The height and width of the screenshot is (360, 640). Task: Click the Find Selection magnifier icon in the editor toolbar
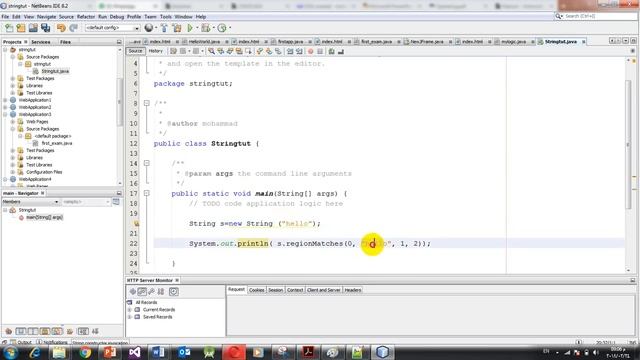pyautogui.click(x=211, y=51)
